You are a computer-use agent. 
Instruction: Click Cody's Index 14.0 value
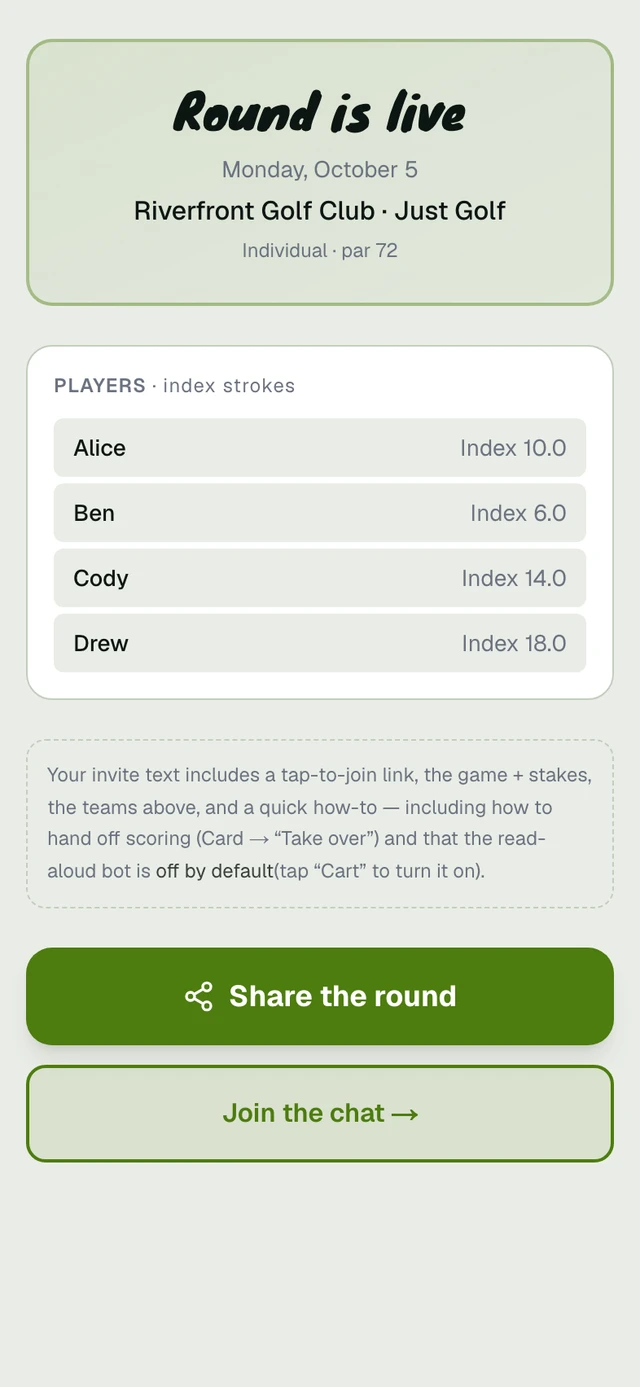click(514, 578)
